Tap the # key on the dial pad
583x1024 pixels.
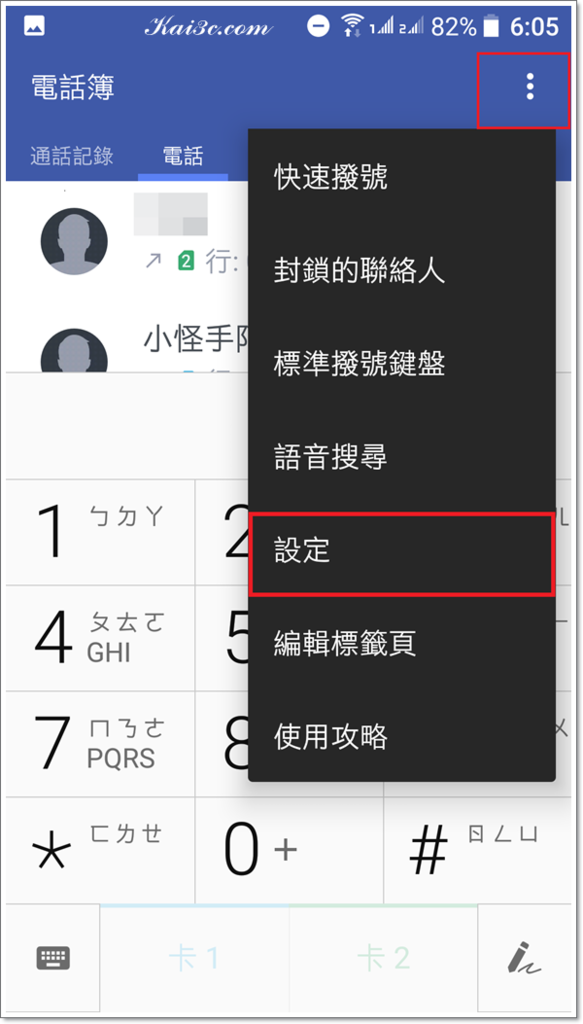point(477,850)
